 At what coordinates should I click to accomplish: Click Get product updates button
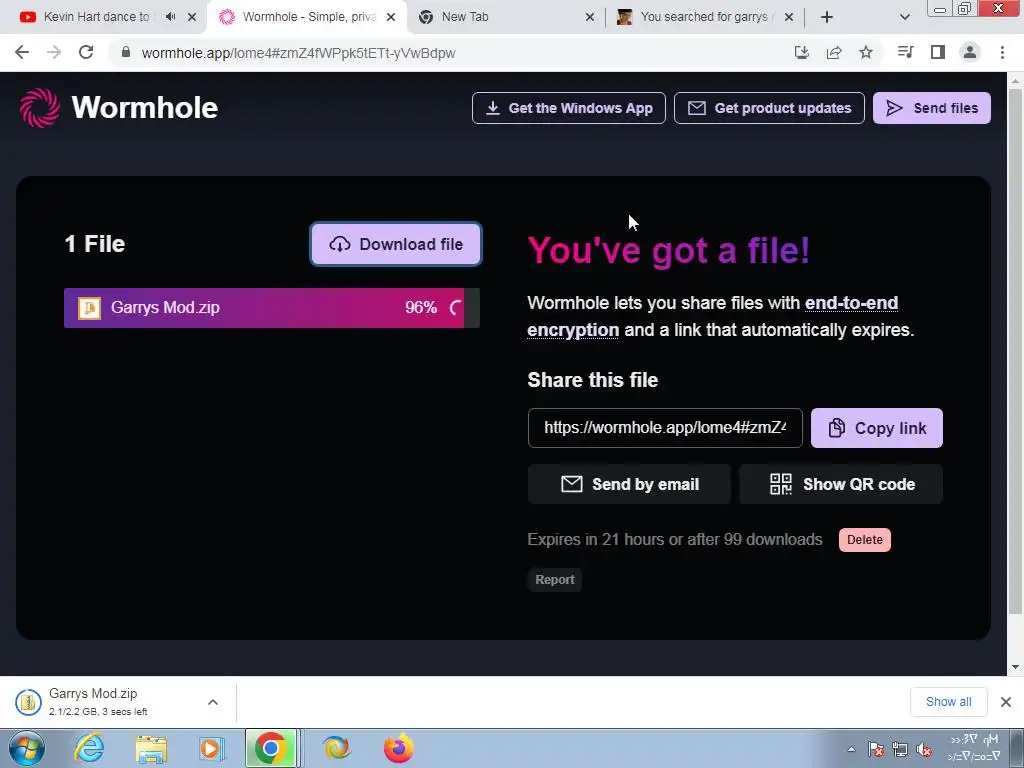click(x=769, y=108)
